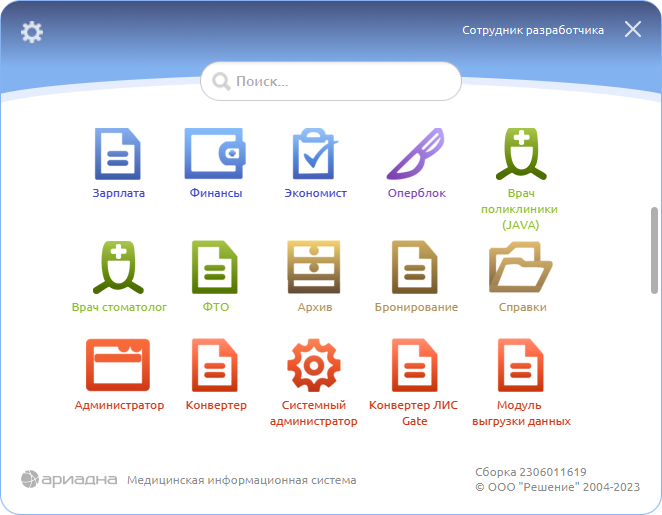This screenshot has height=515, width=662.
Task: Click the Медицинская информационная система text
Action: [x=241, y=480]
